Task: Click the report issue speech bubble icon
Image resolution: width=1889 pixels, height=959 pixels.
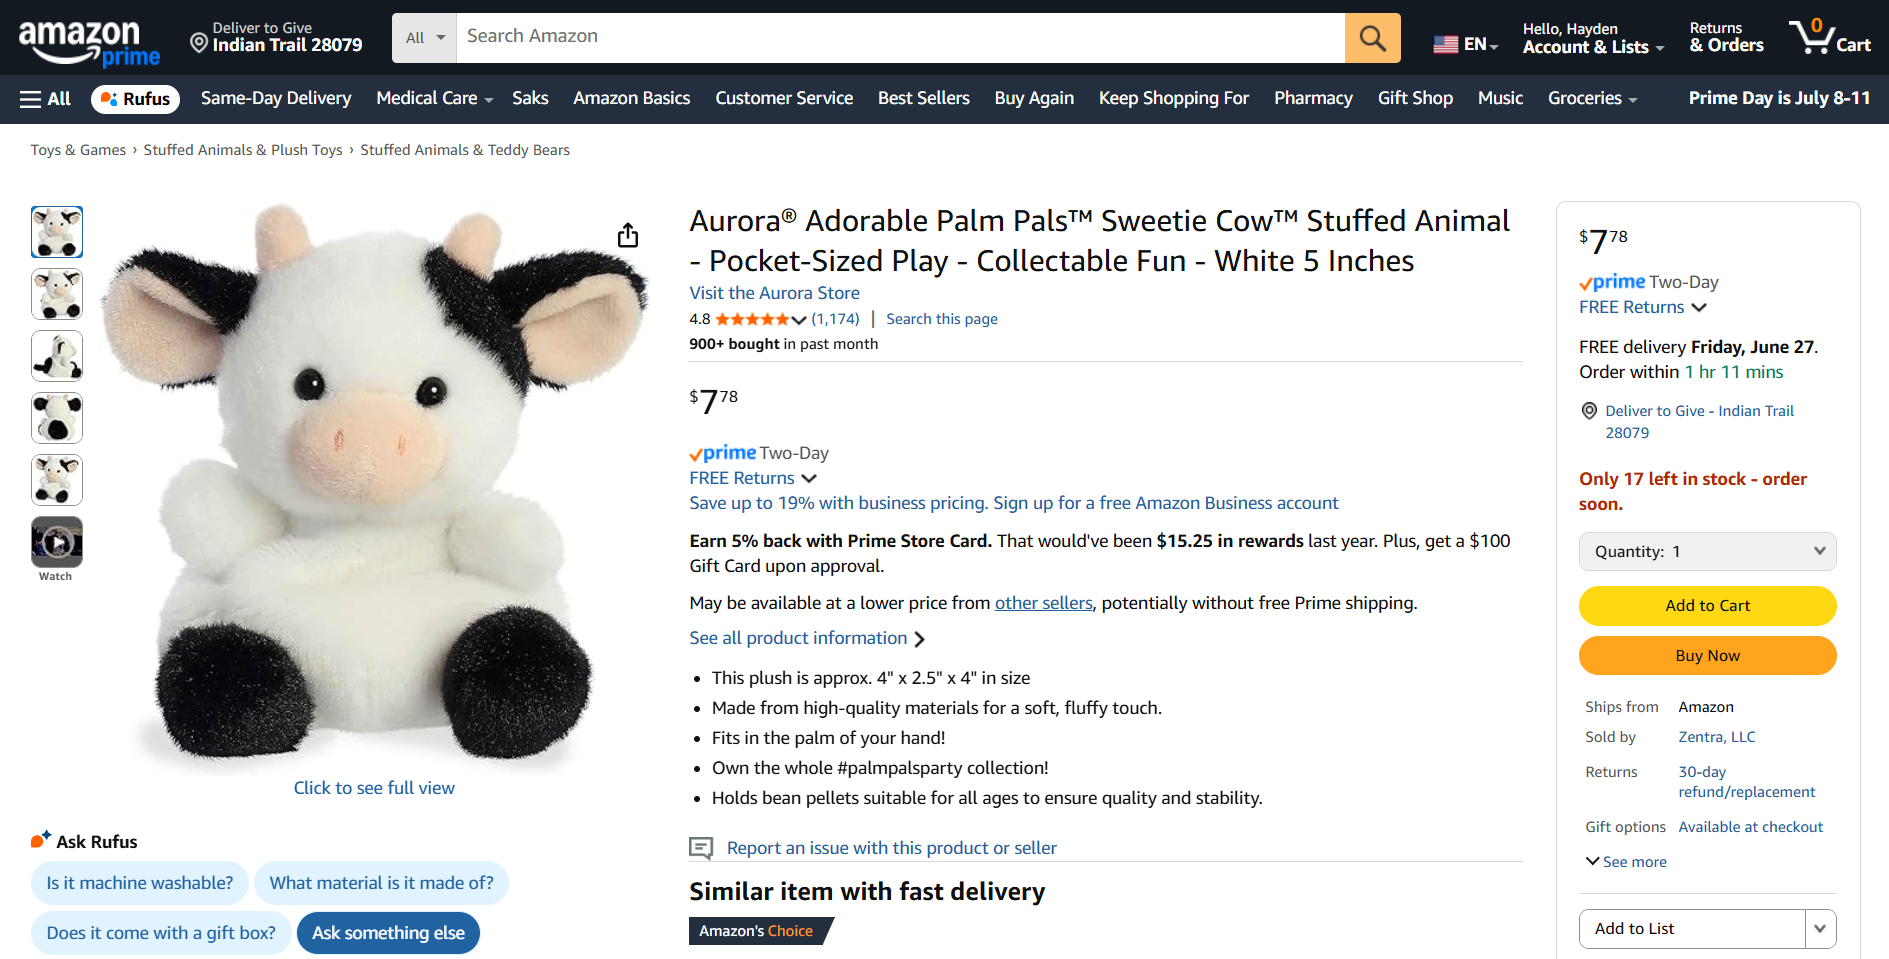Action: click(701, 848)
